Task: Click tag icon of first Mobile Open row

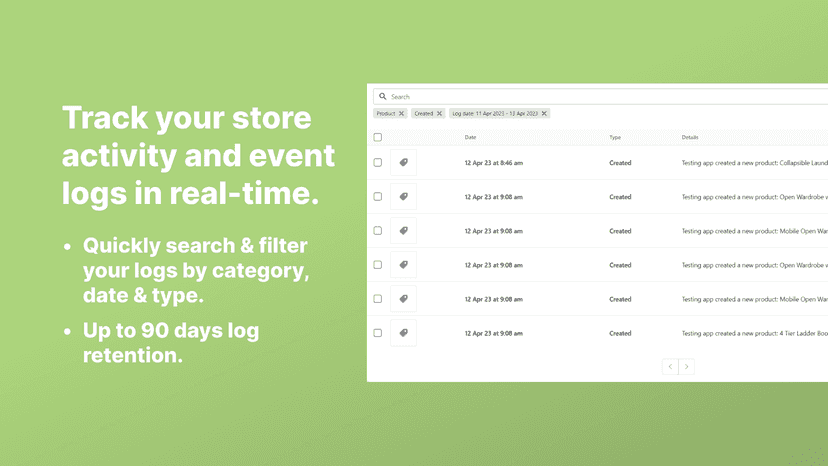Action: [x=403, y=231]
